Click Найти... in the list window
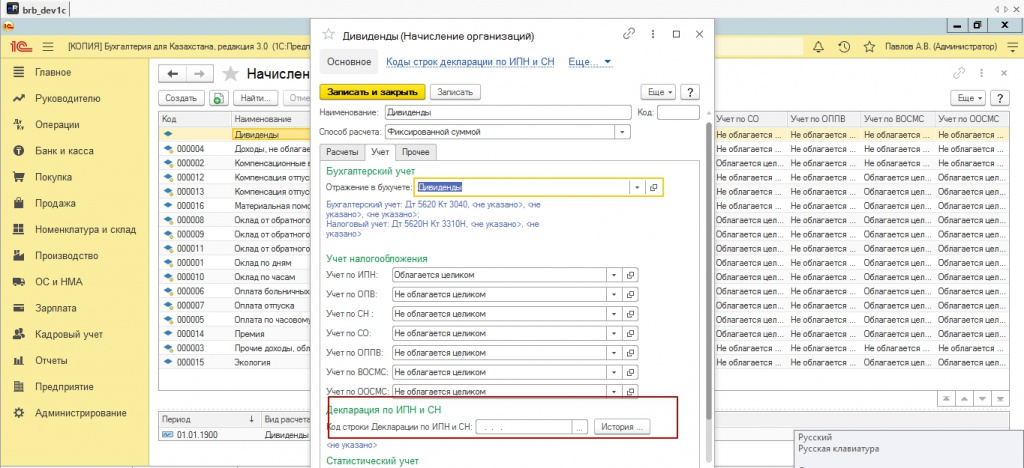Viewport: 1024px width, 468px height. 256,98
